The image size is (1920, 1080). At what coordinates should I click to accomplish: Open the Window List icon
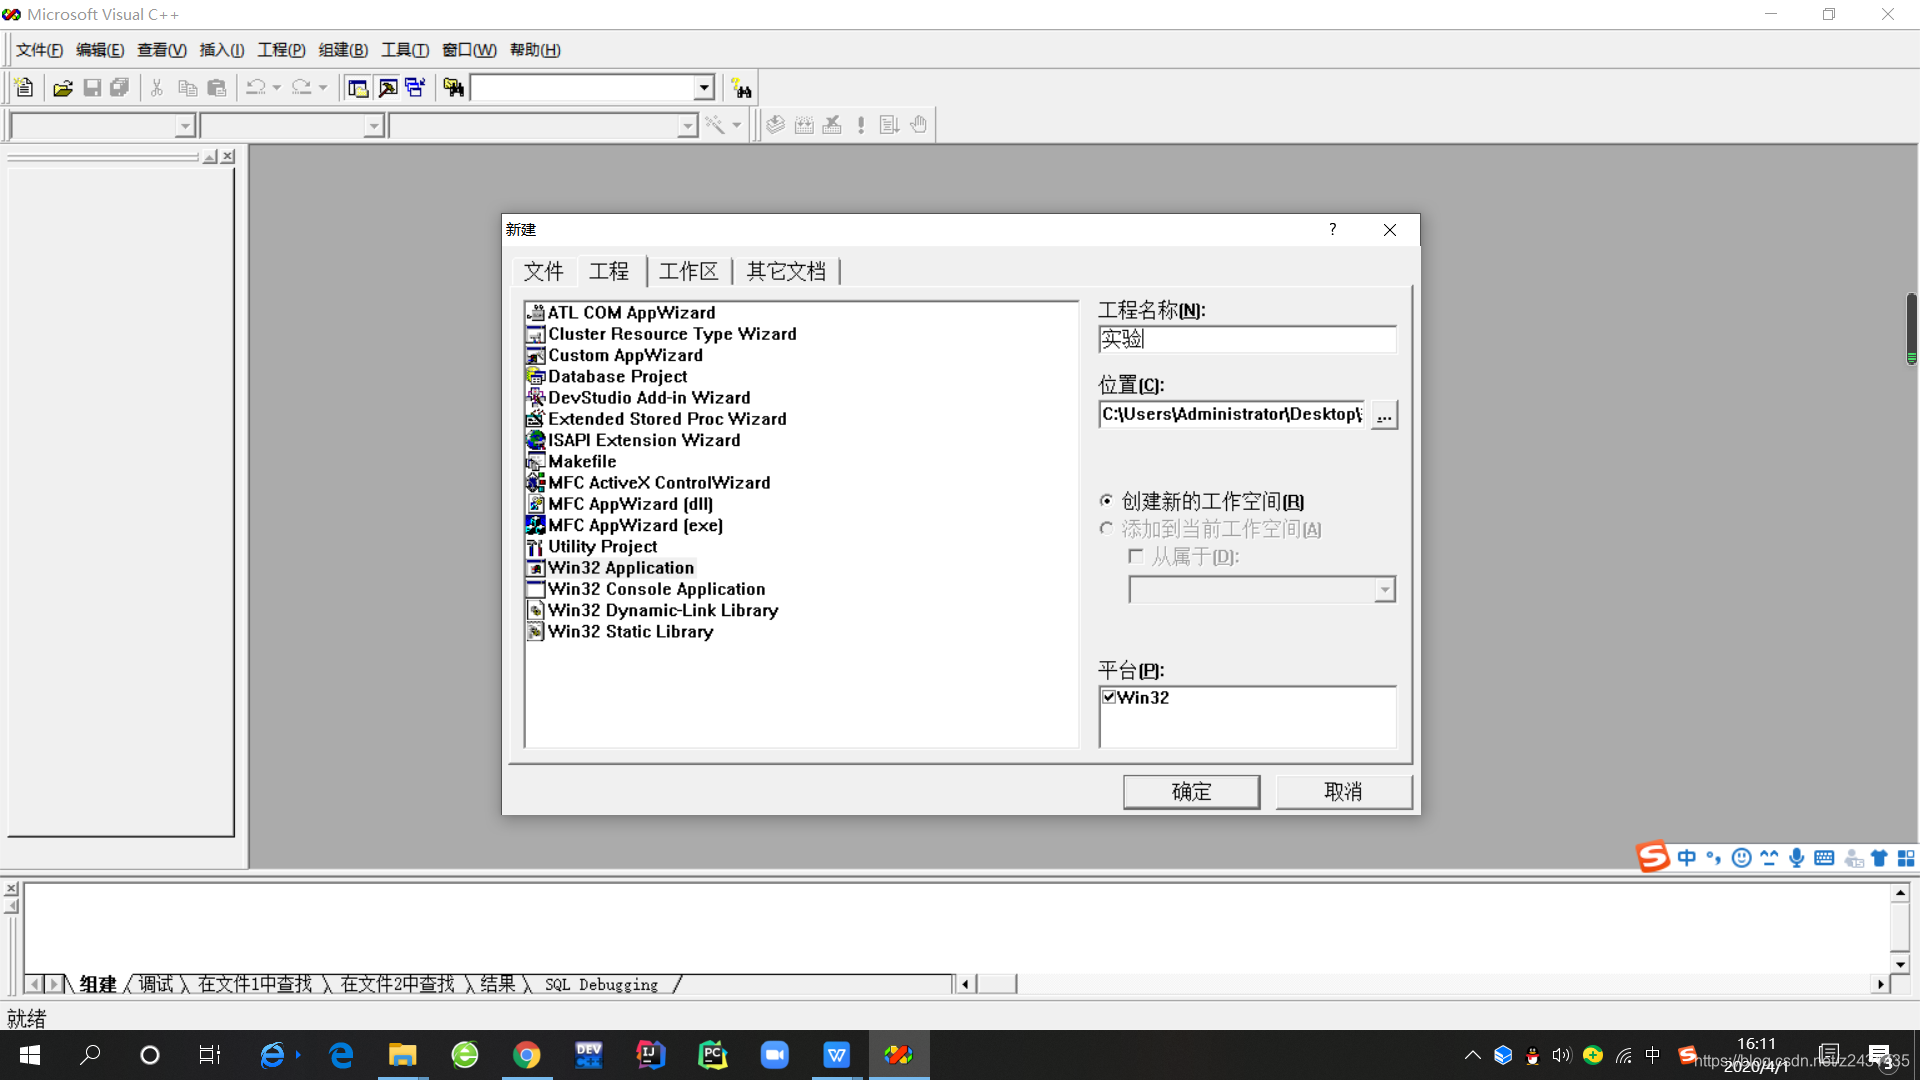415,88
